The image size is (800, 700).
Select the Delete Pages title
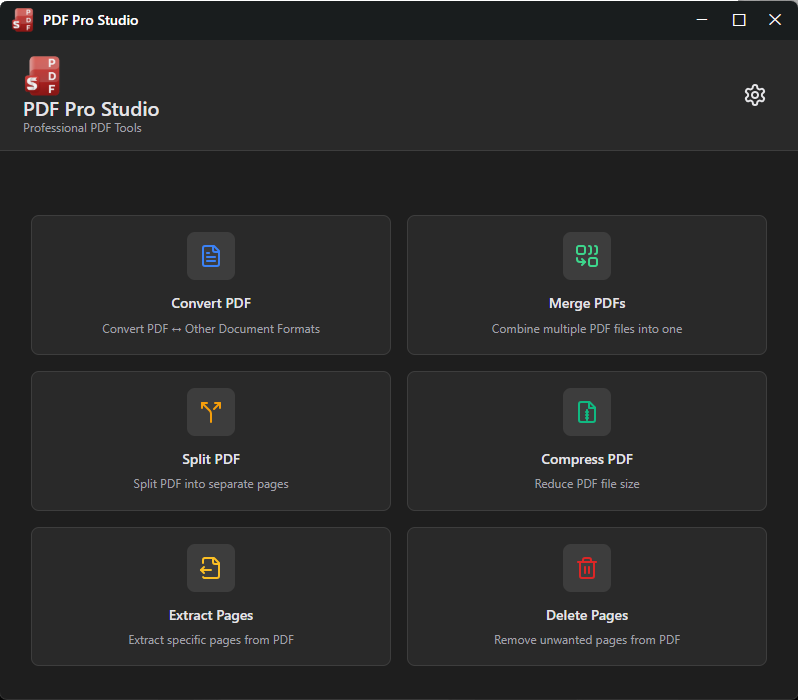point(587,616)
